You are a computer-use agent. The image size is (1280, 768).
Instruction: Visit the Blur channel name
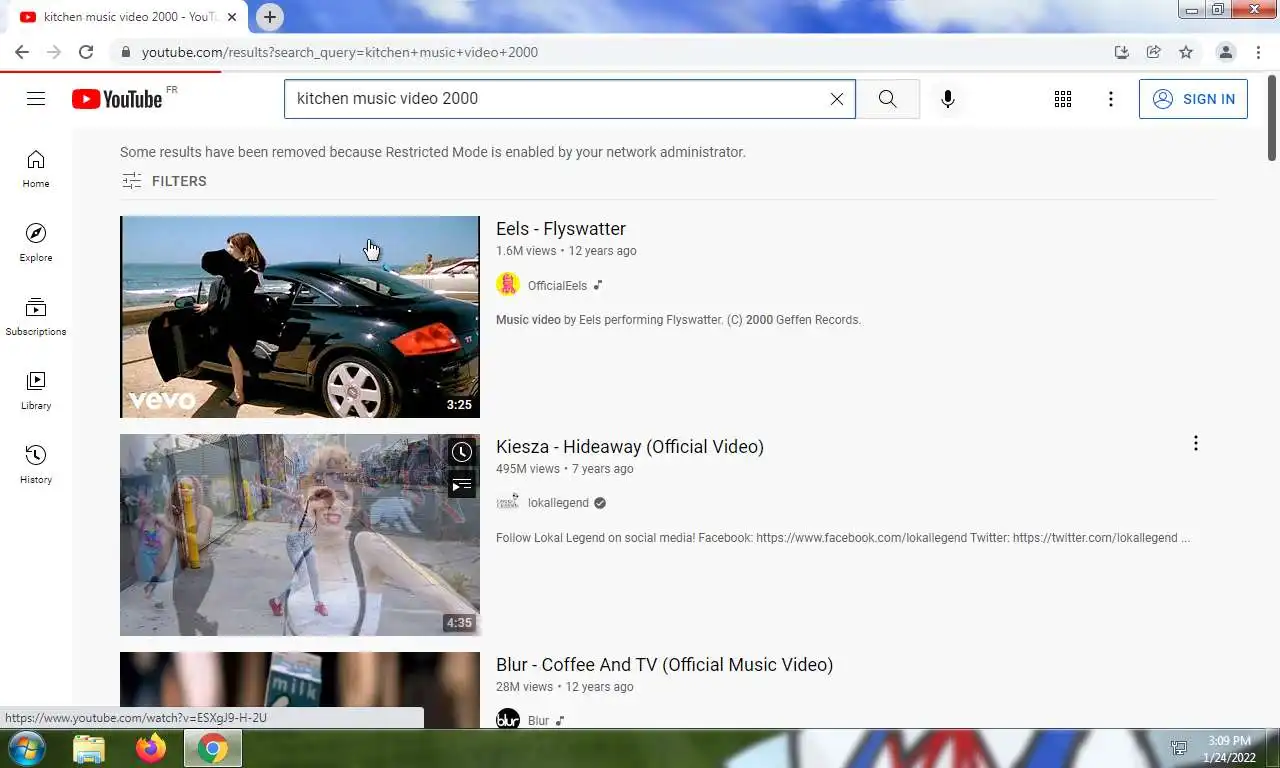coord(538,721)
